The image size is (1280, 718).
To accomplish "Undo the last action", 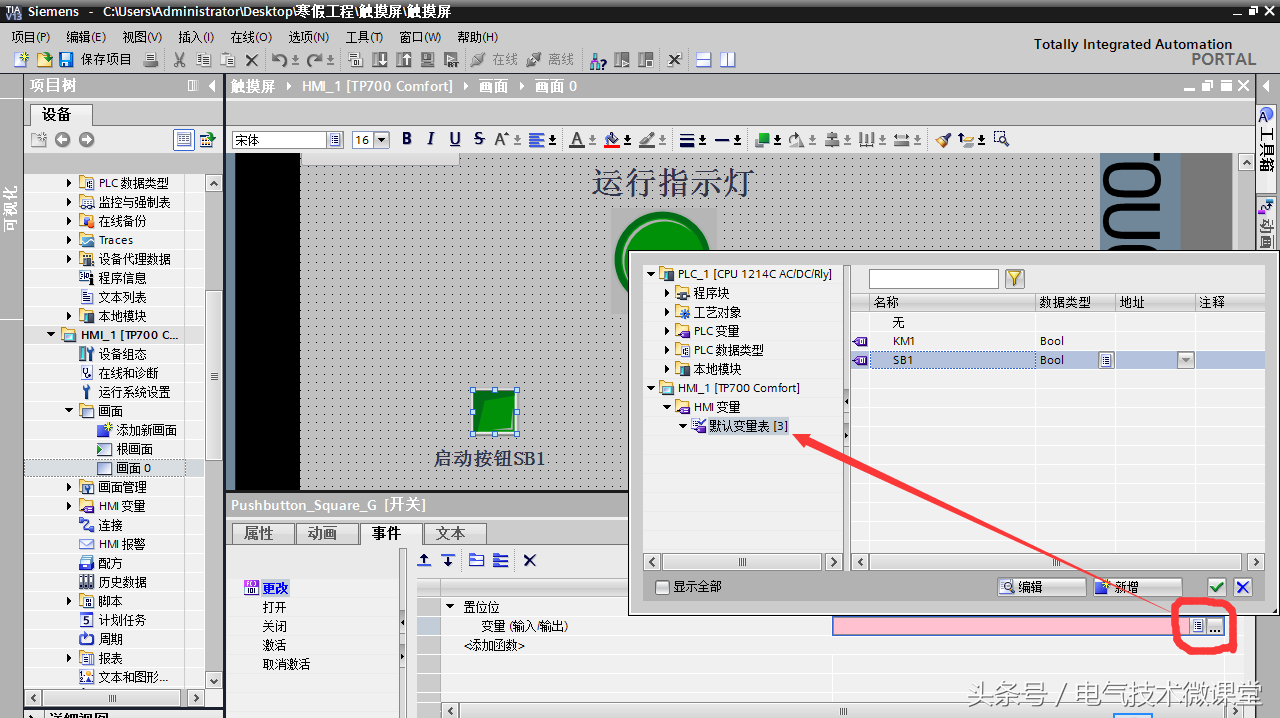I will click(x=279, y=60).
